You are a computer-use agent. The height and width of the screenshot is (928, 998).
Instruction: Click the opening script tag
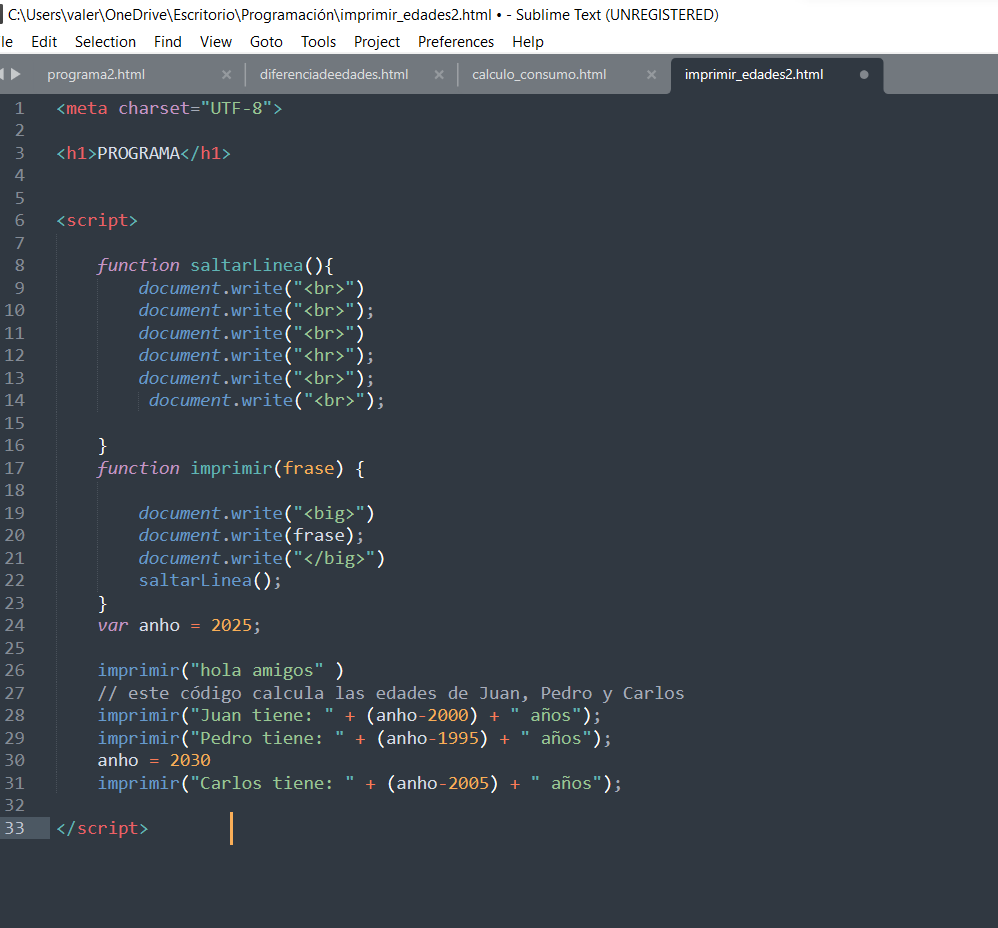(97, 221)
